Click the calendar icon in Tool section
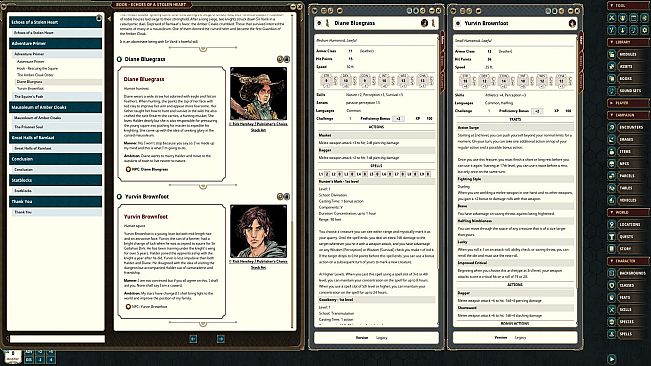 [x=634, y=18]
